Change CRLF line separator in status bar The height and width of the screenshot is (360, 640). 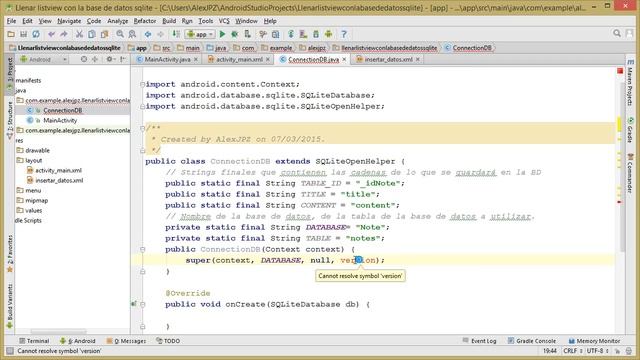[x=572, y=351]
